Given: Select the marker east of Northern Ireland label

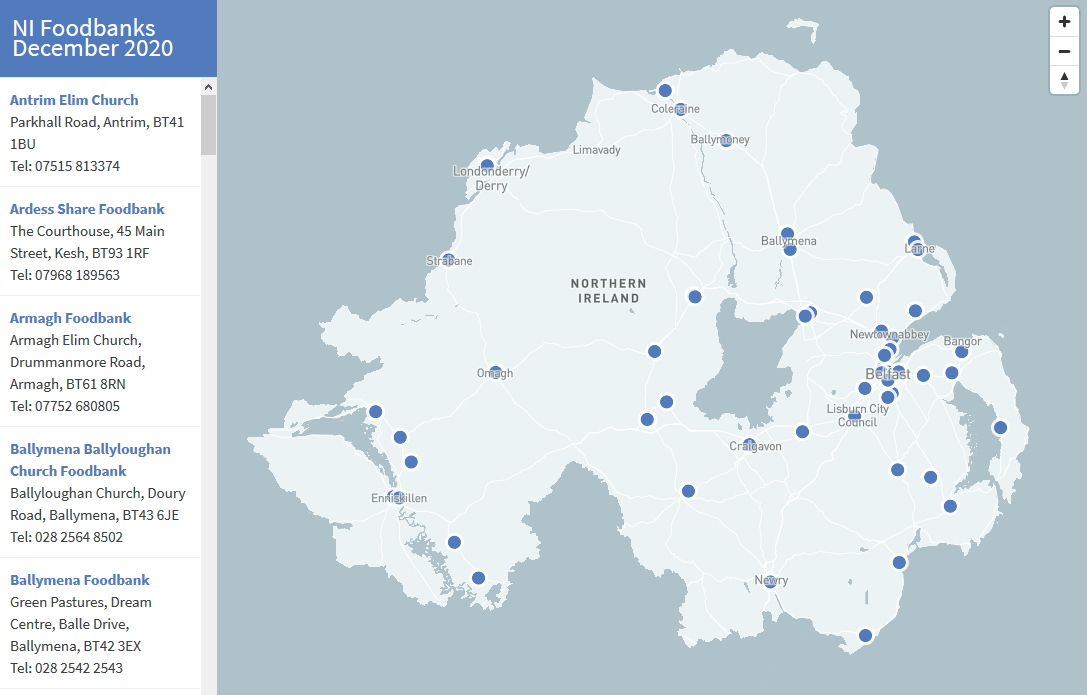Looking at the screenshot, I should point(695,297).
